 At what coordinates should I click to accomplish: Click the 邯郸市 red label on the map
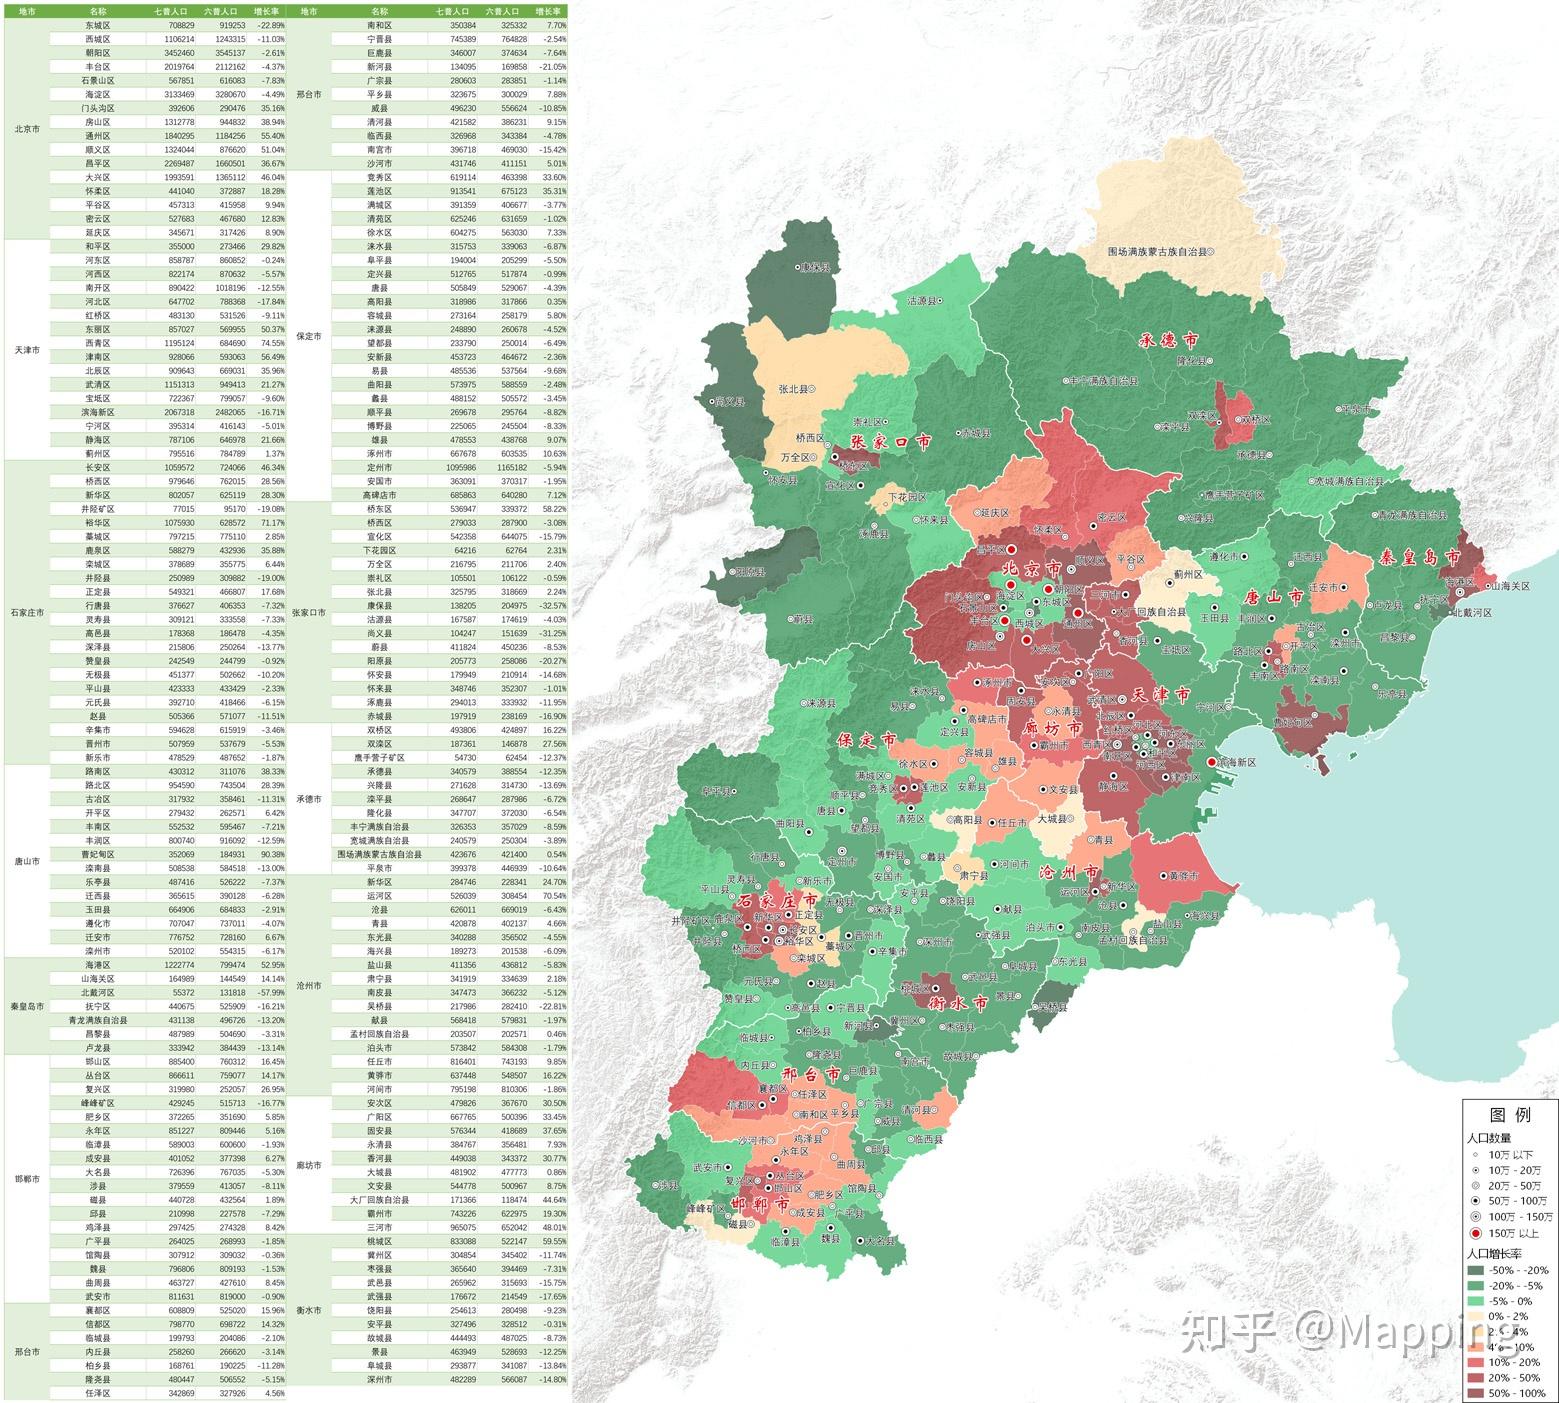click(761, 1204)
